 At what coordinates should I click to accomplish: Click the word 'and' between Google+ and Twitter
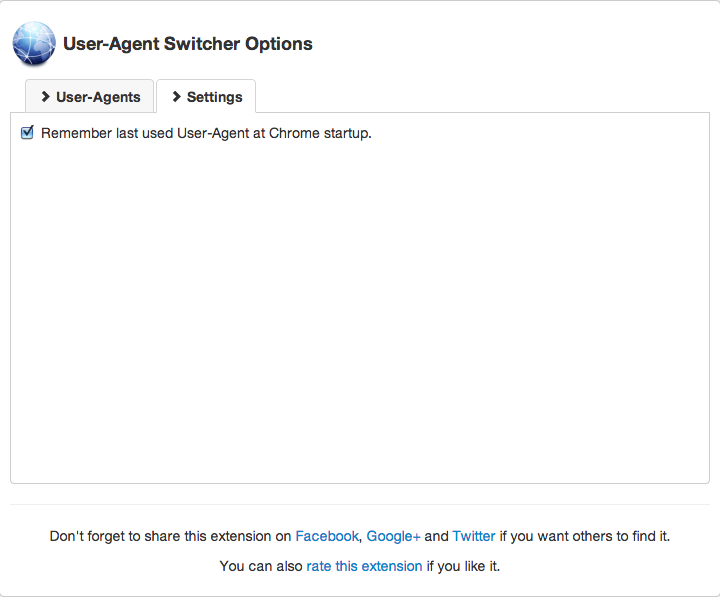(x=436, y=536)
